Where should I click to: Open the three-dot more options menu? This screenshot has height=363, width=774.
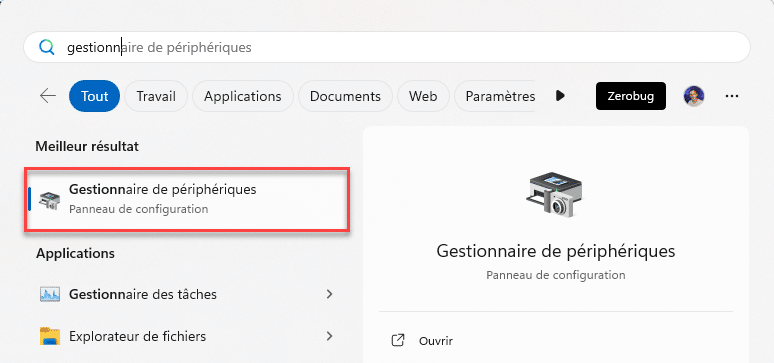(x=732, y=96)
